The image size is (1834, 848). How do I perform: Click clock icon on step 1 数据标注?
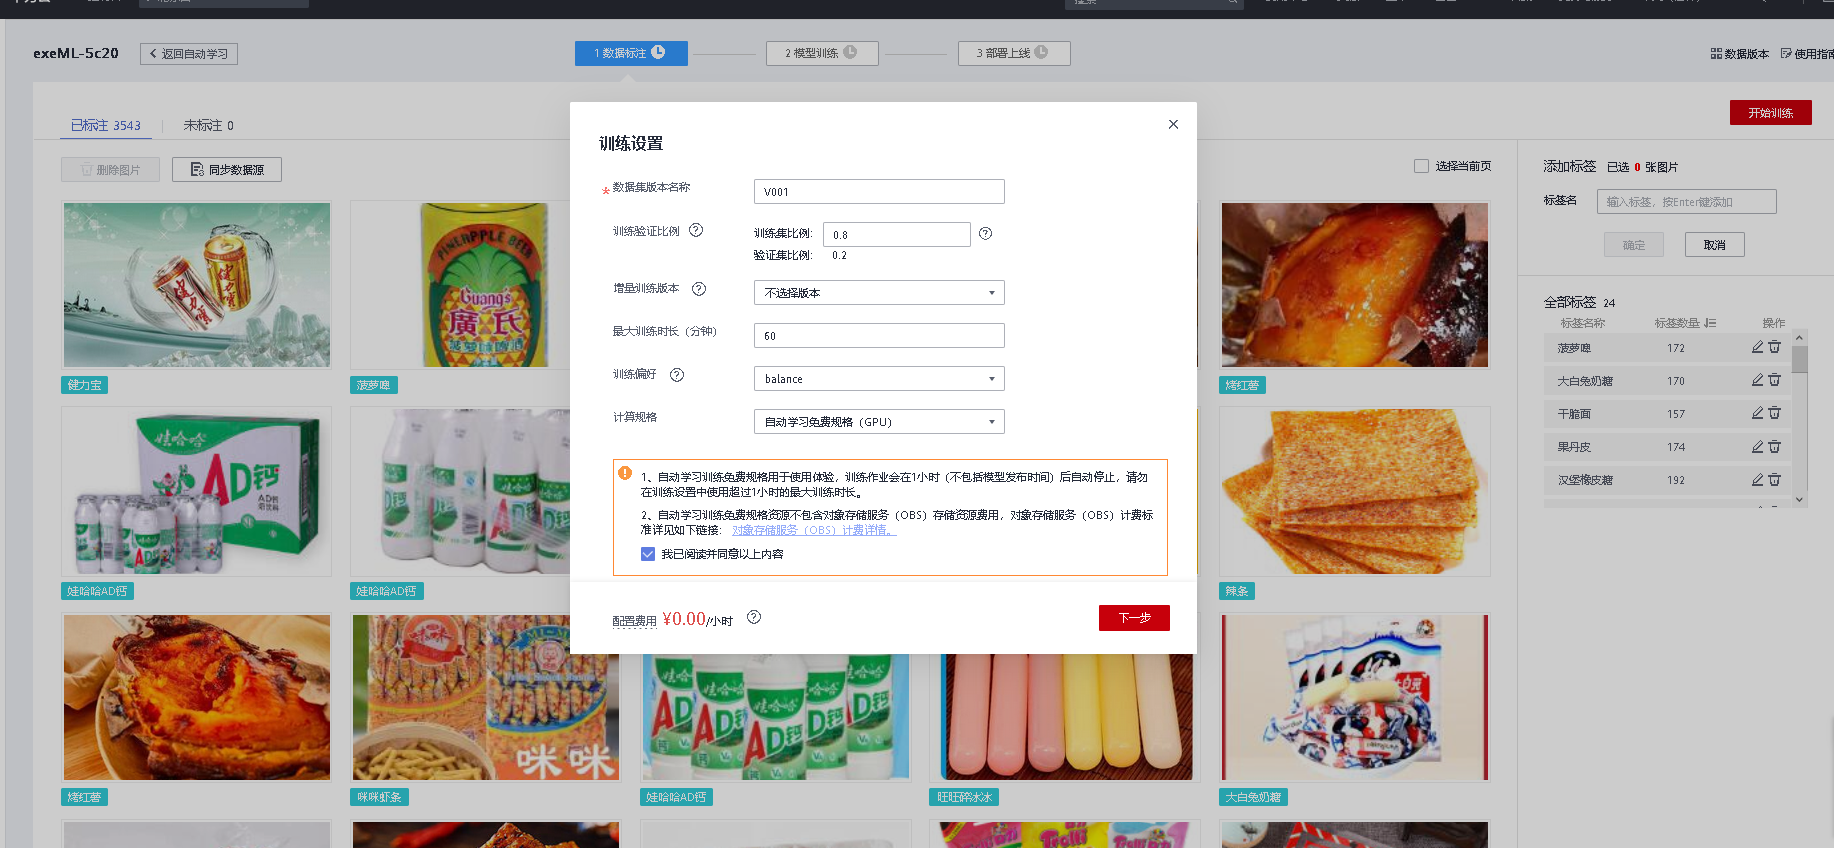click(658, 52)
